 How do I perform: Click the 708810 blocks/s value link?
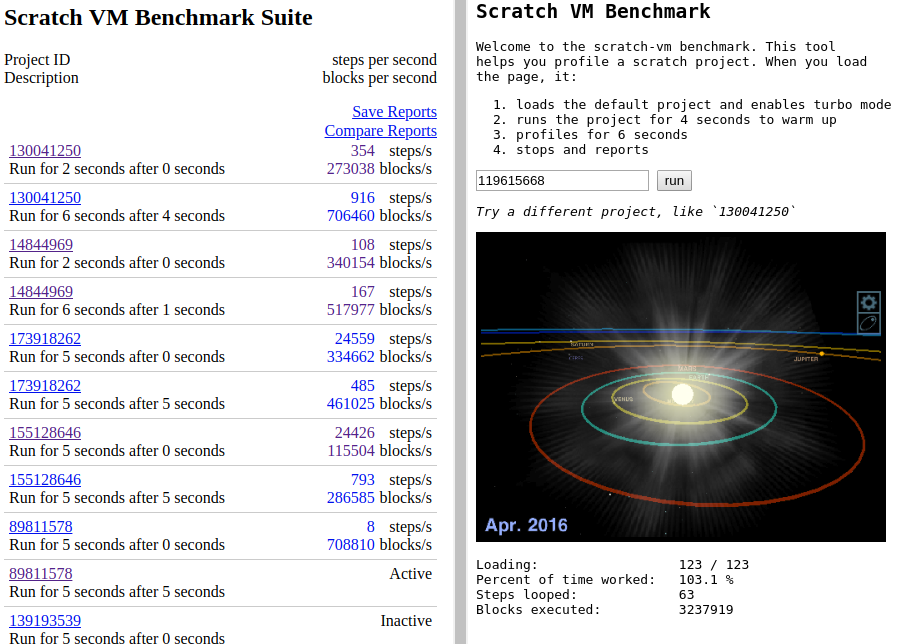click(x=350, y=545)
